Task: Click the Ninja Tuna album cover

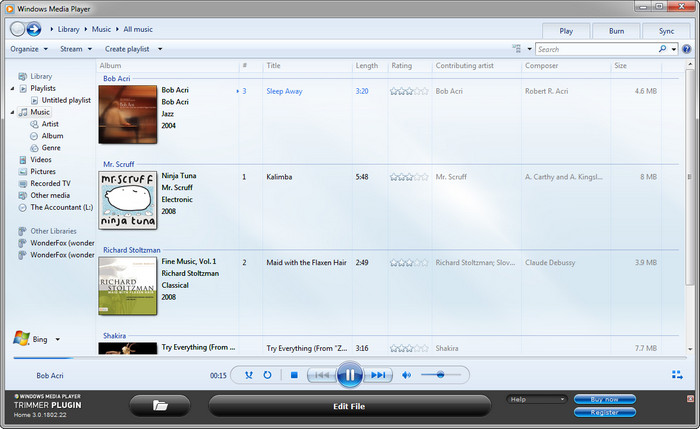Action: tap(128, 200)
